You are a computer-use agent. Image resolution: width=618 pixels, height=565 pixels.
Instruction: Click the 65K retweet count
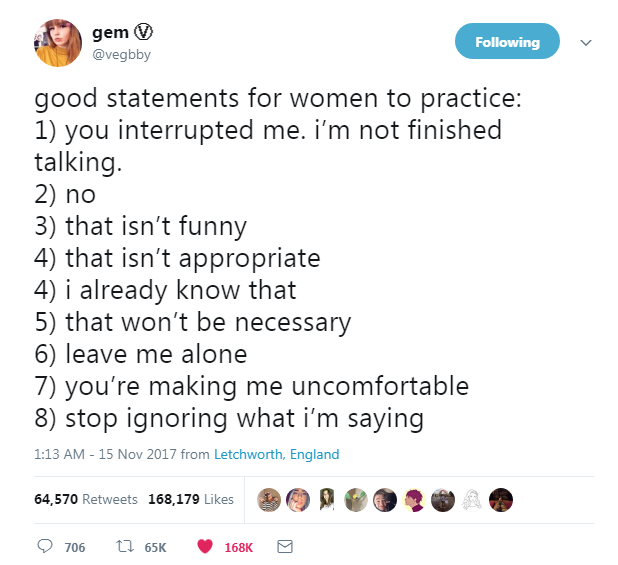pos(155,548)
